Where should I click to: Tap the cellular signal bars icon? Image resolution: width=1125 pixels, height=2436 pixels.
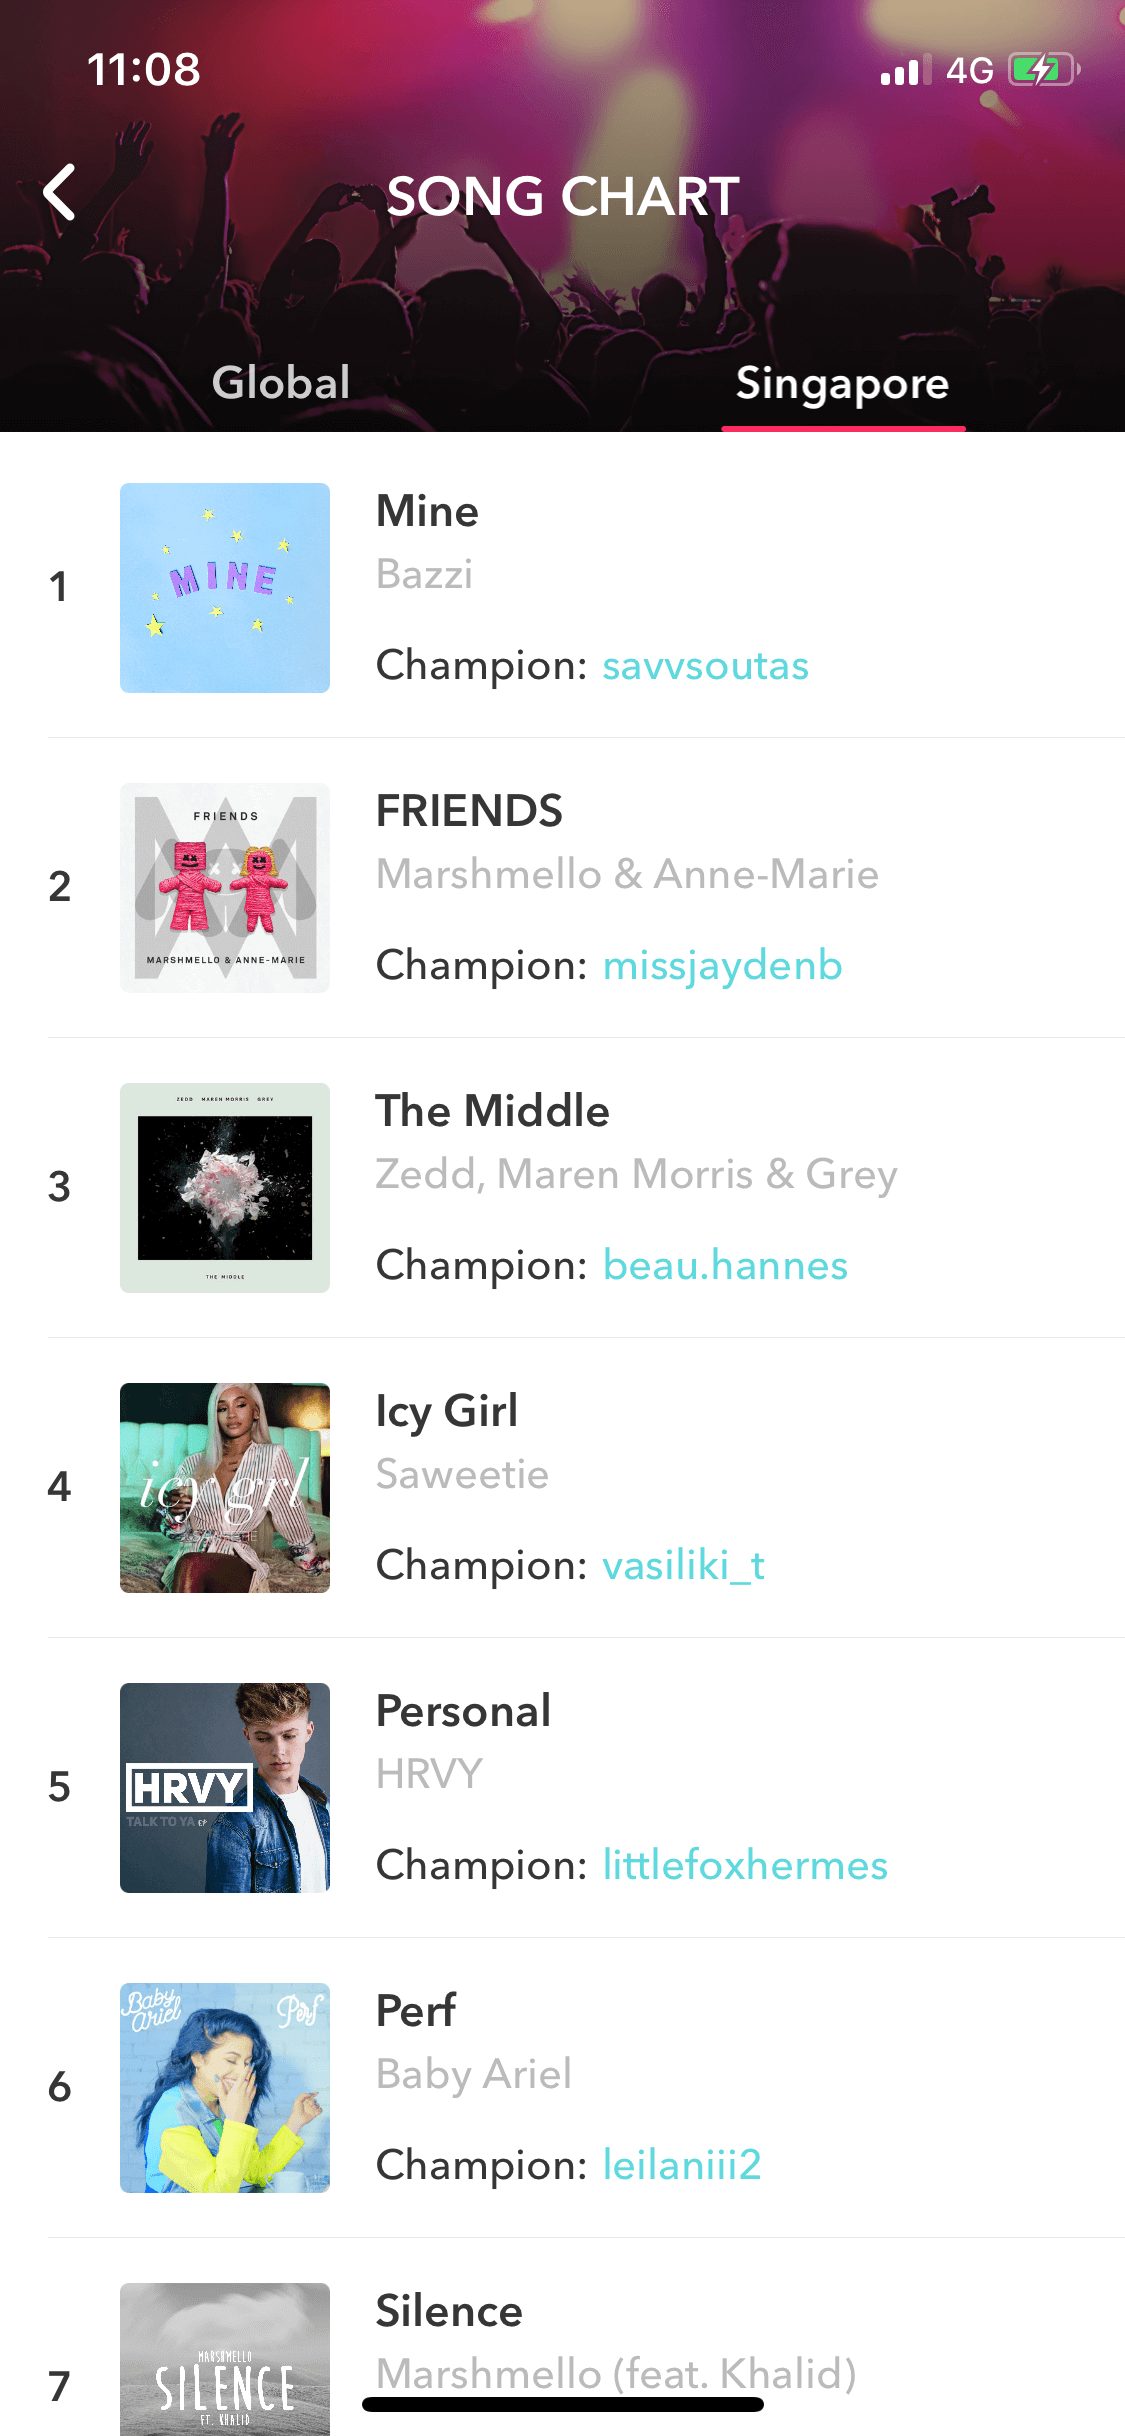[906, 70]
